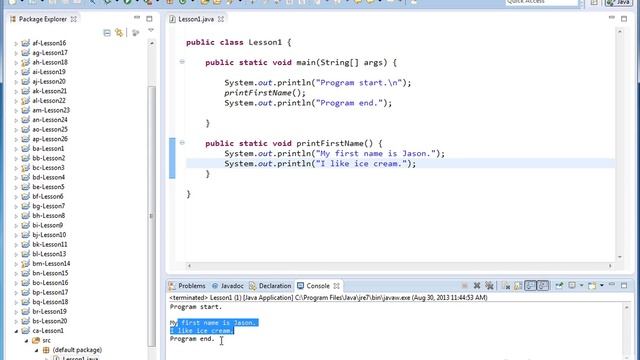The width and height of the screenshot is (640, 360).
Task: Remove launch from Console
Action: click(x=477, y=285)
